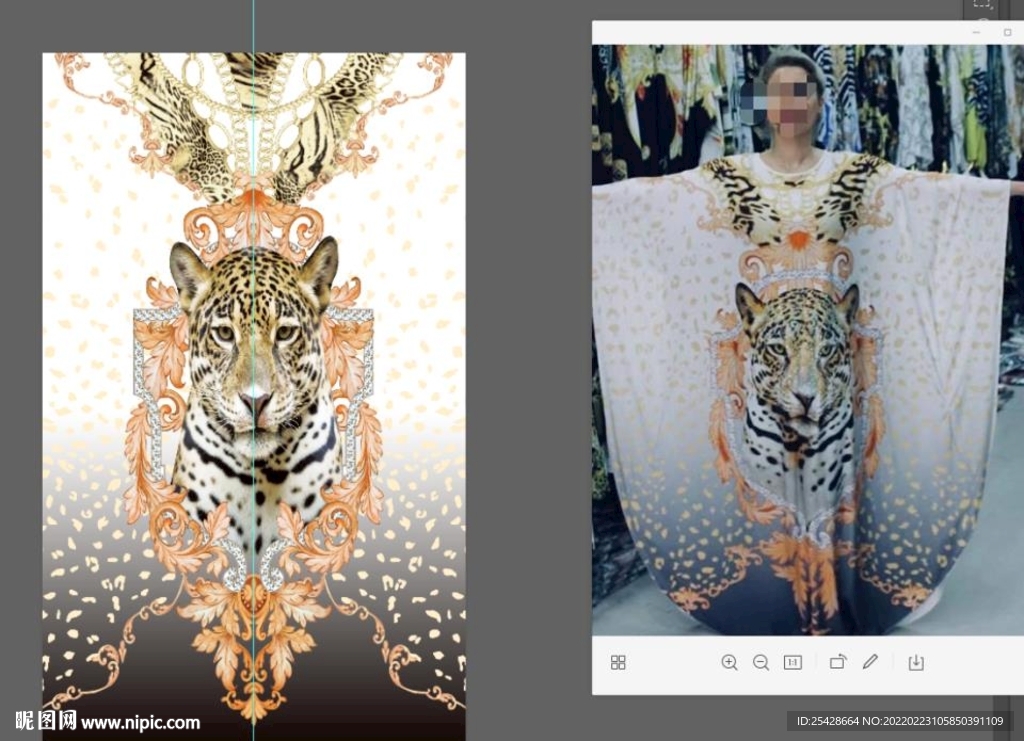Zoom out using the magnifier minus icon

(761, 662)
